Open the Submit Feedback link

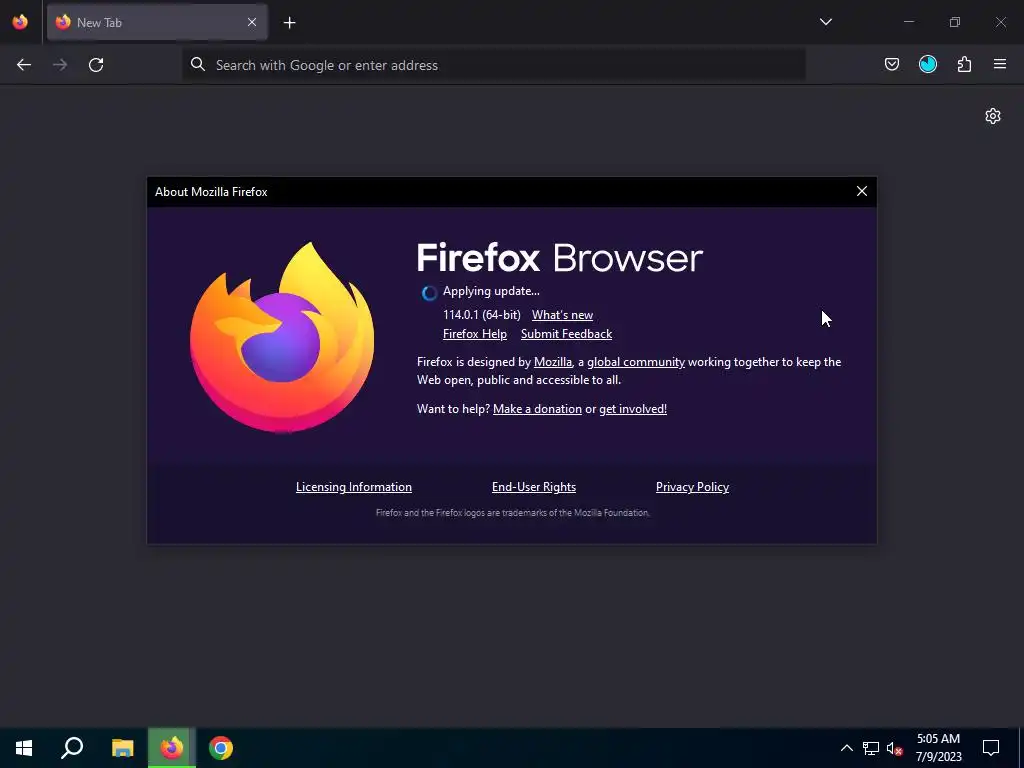click(x=566, y=334)
